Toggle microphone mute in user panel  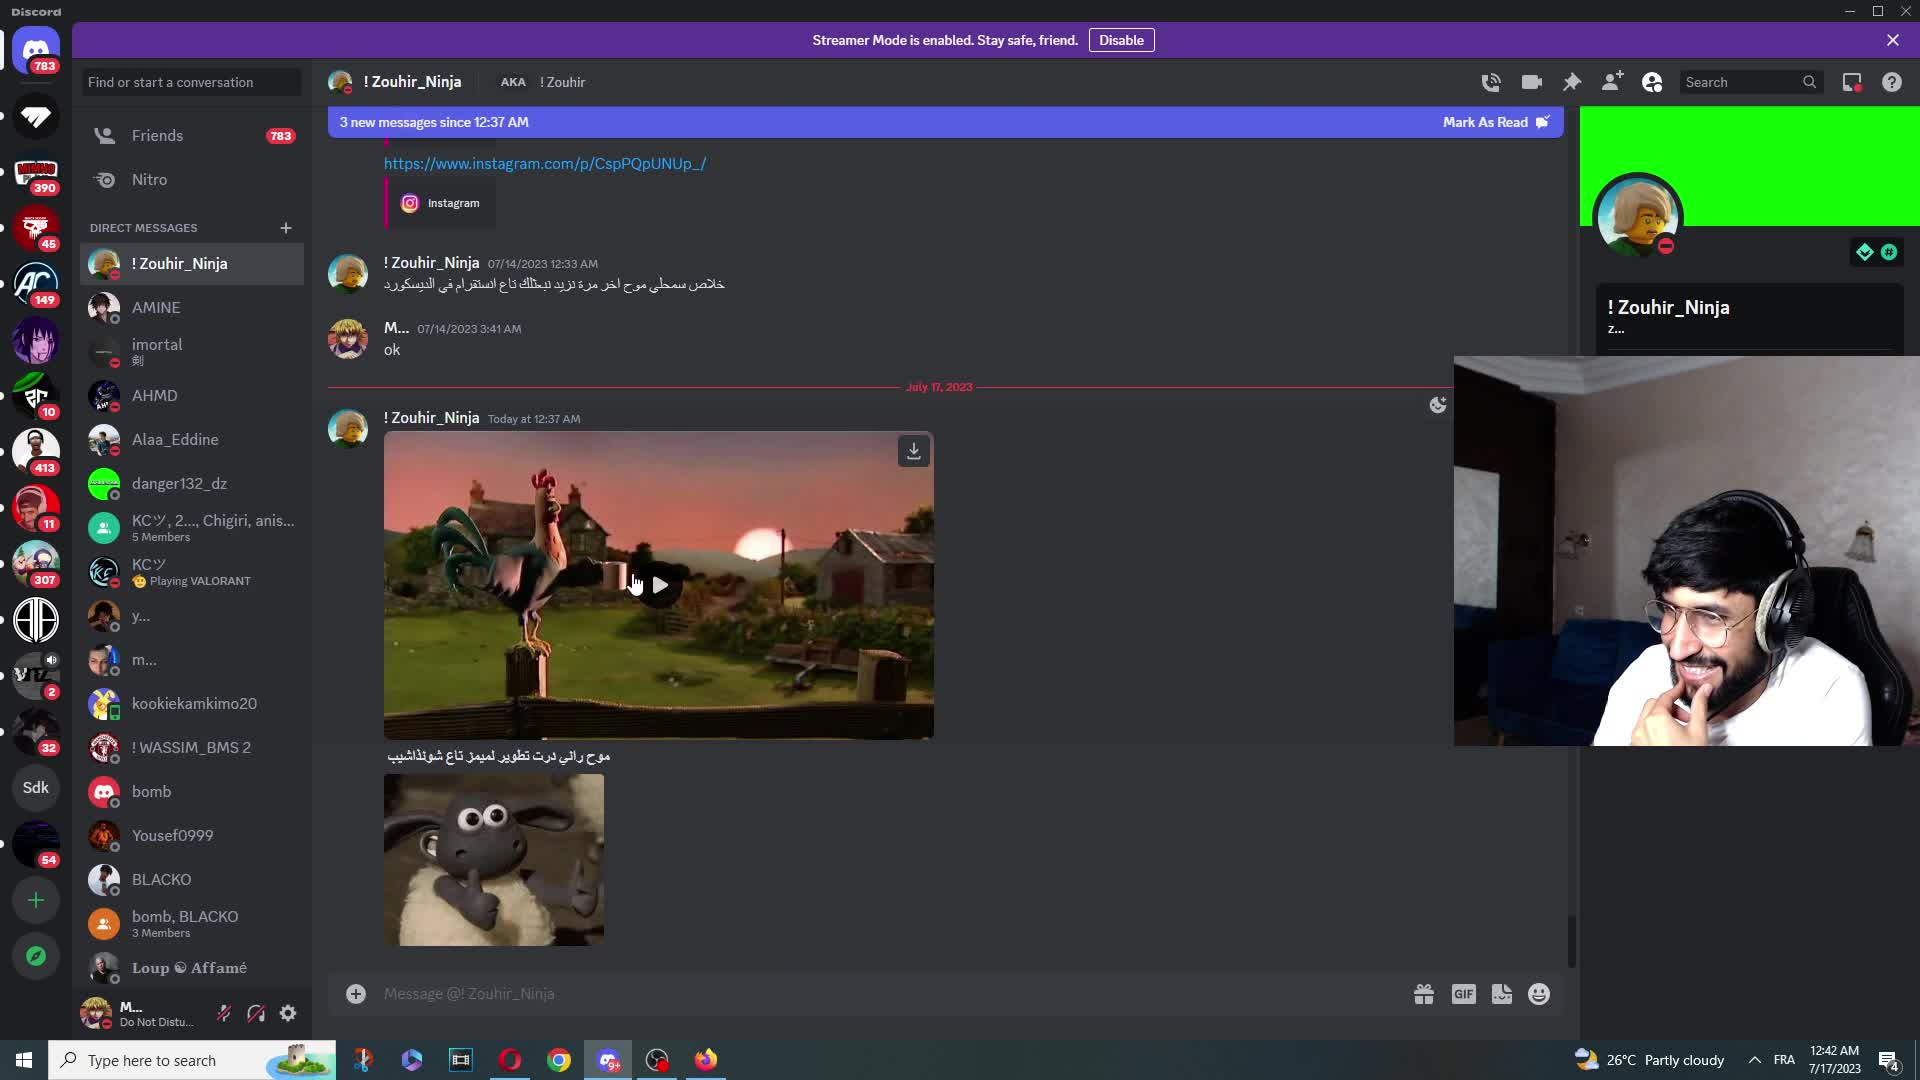(224, 1013)
